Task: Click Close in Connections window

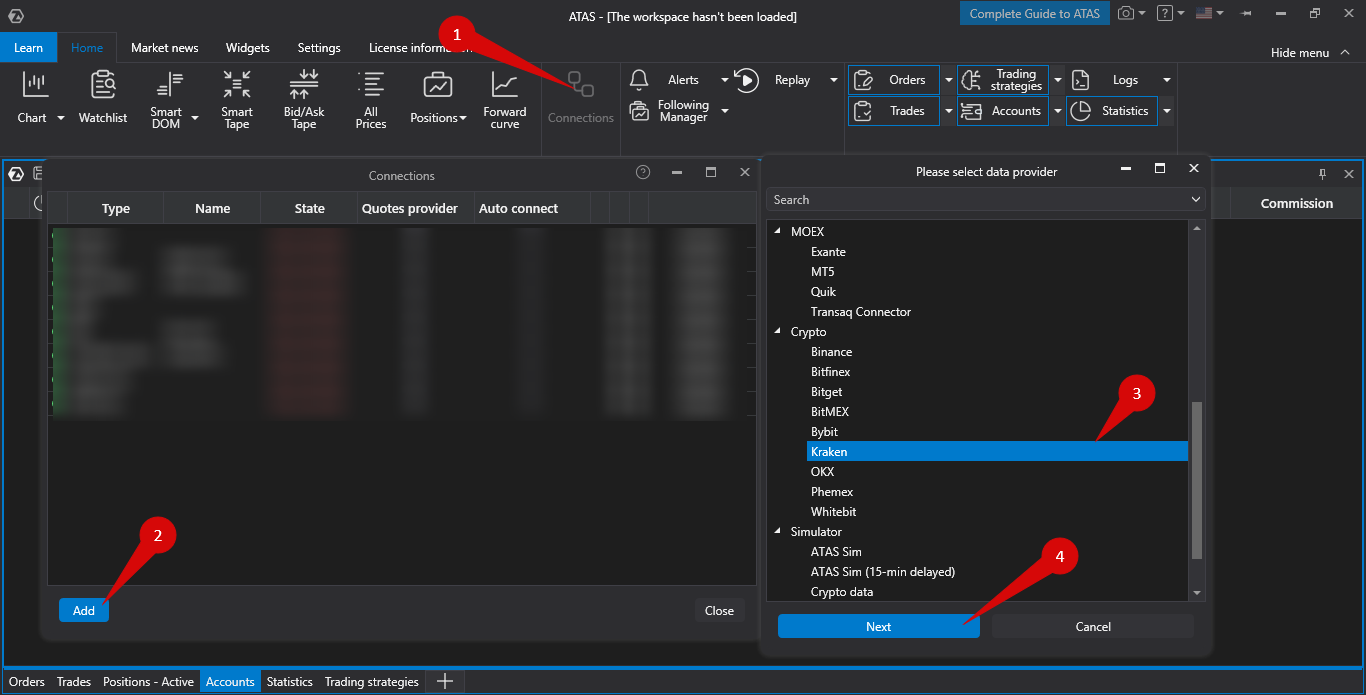Action: point(719,610)
